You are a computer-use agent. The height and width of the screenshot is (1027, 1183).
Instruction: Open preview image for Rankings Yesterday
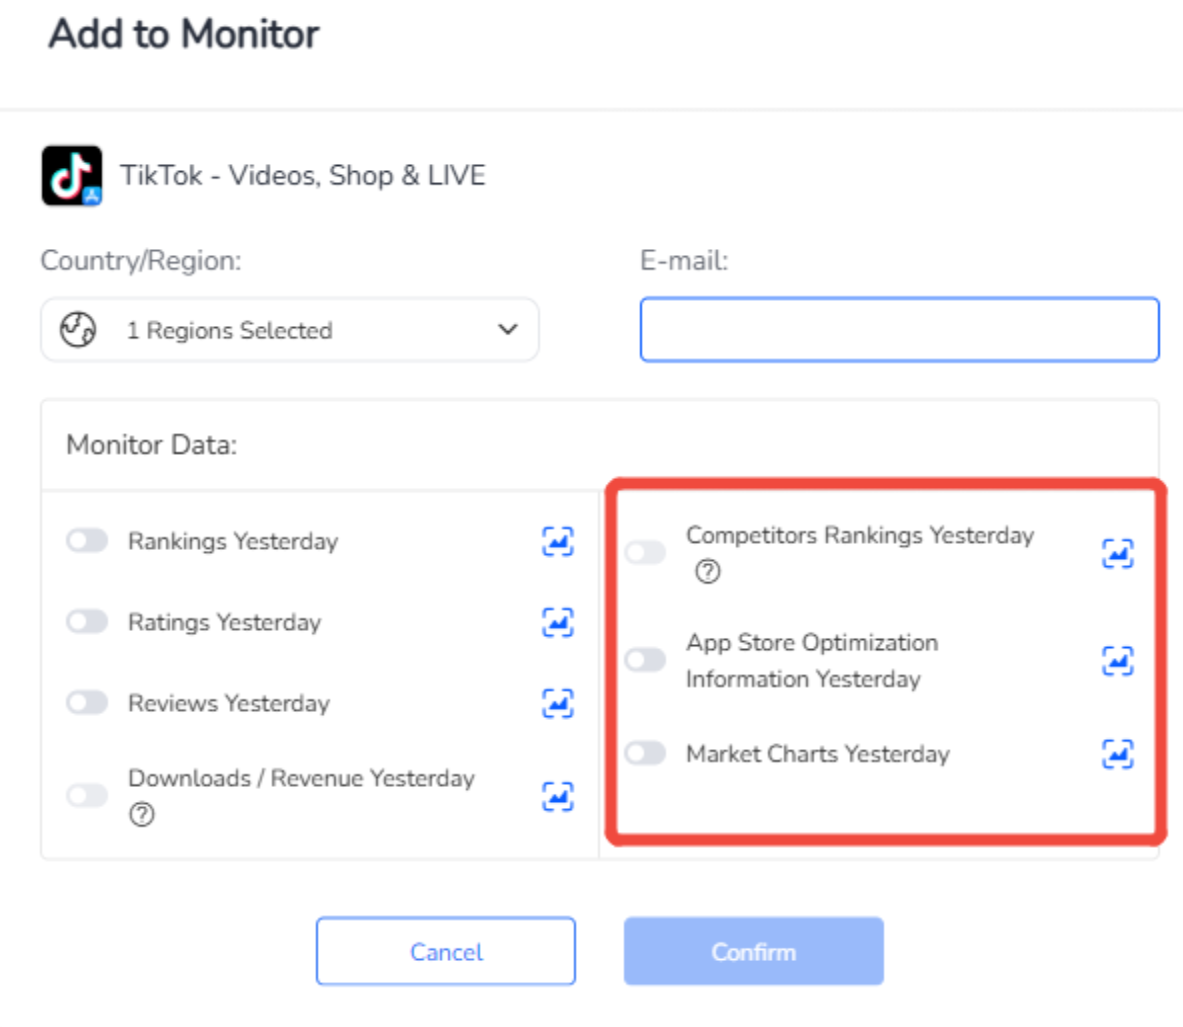coord(557,541)
